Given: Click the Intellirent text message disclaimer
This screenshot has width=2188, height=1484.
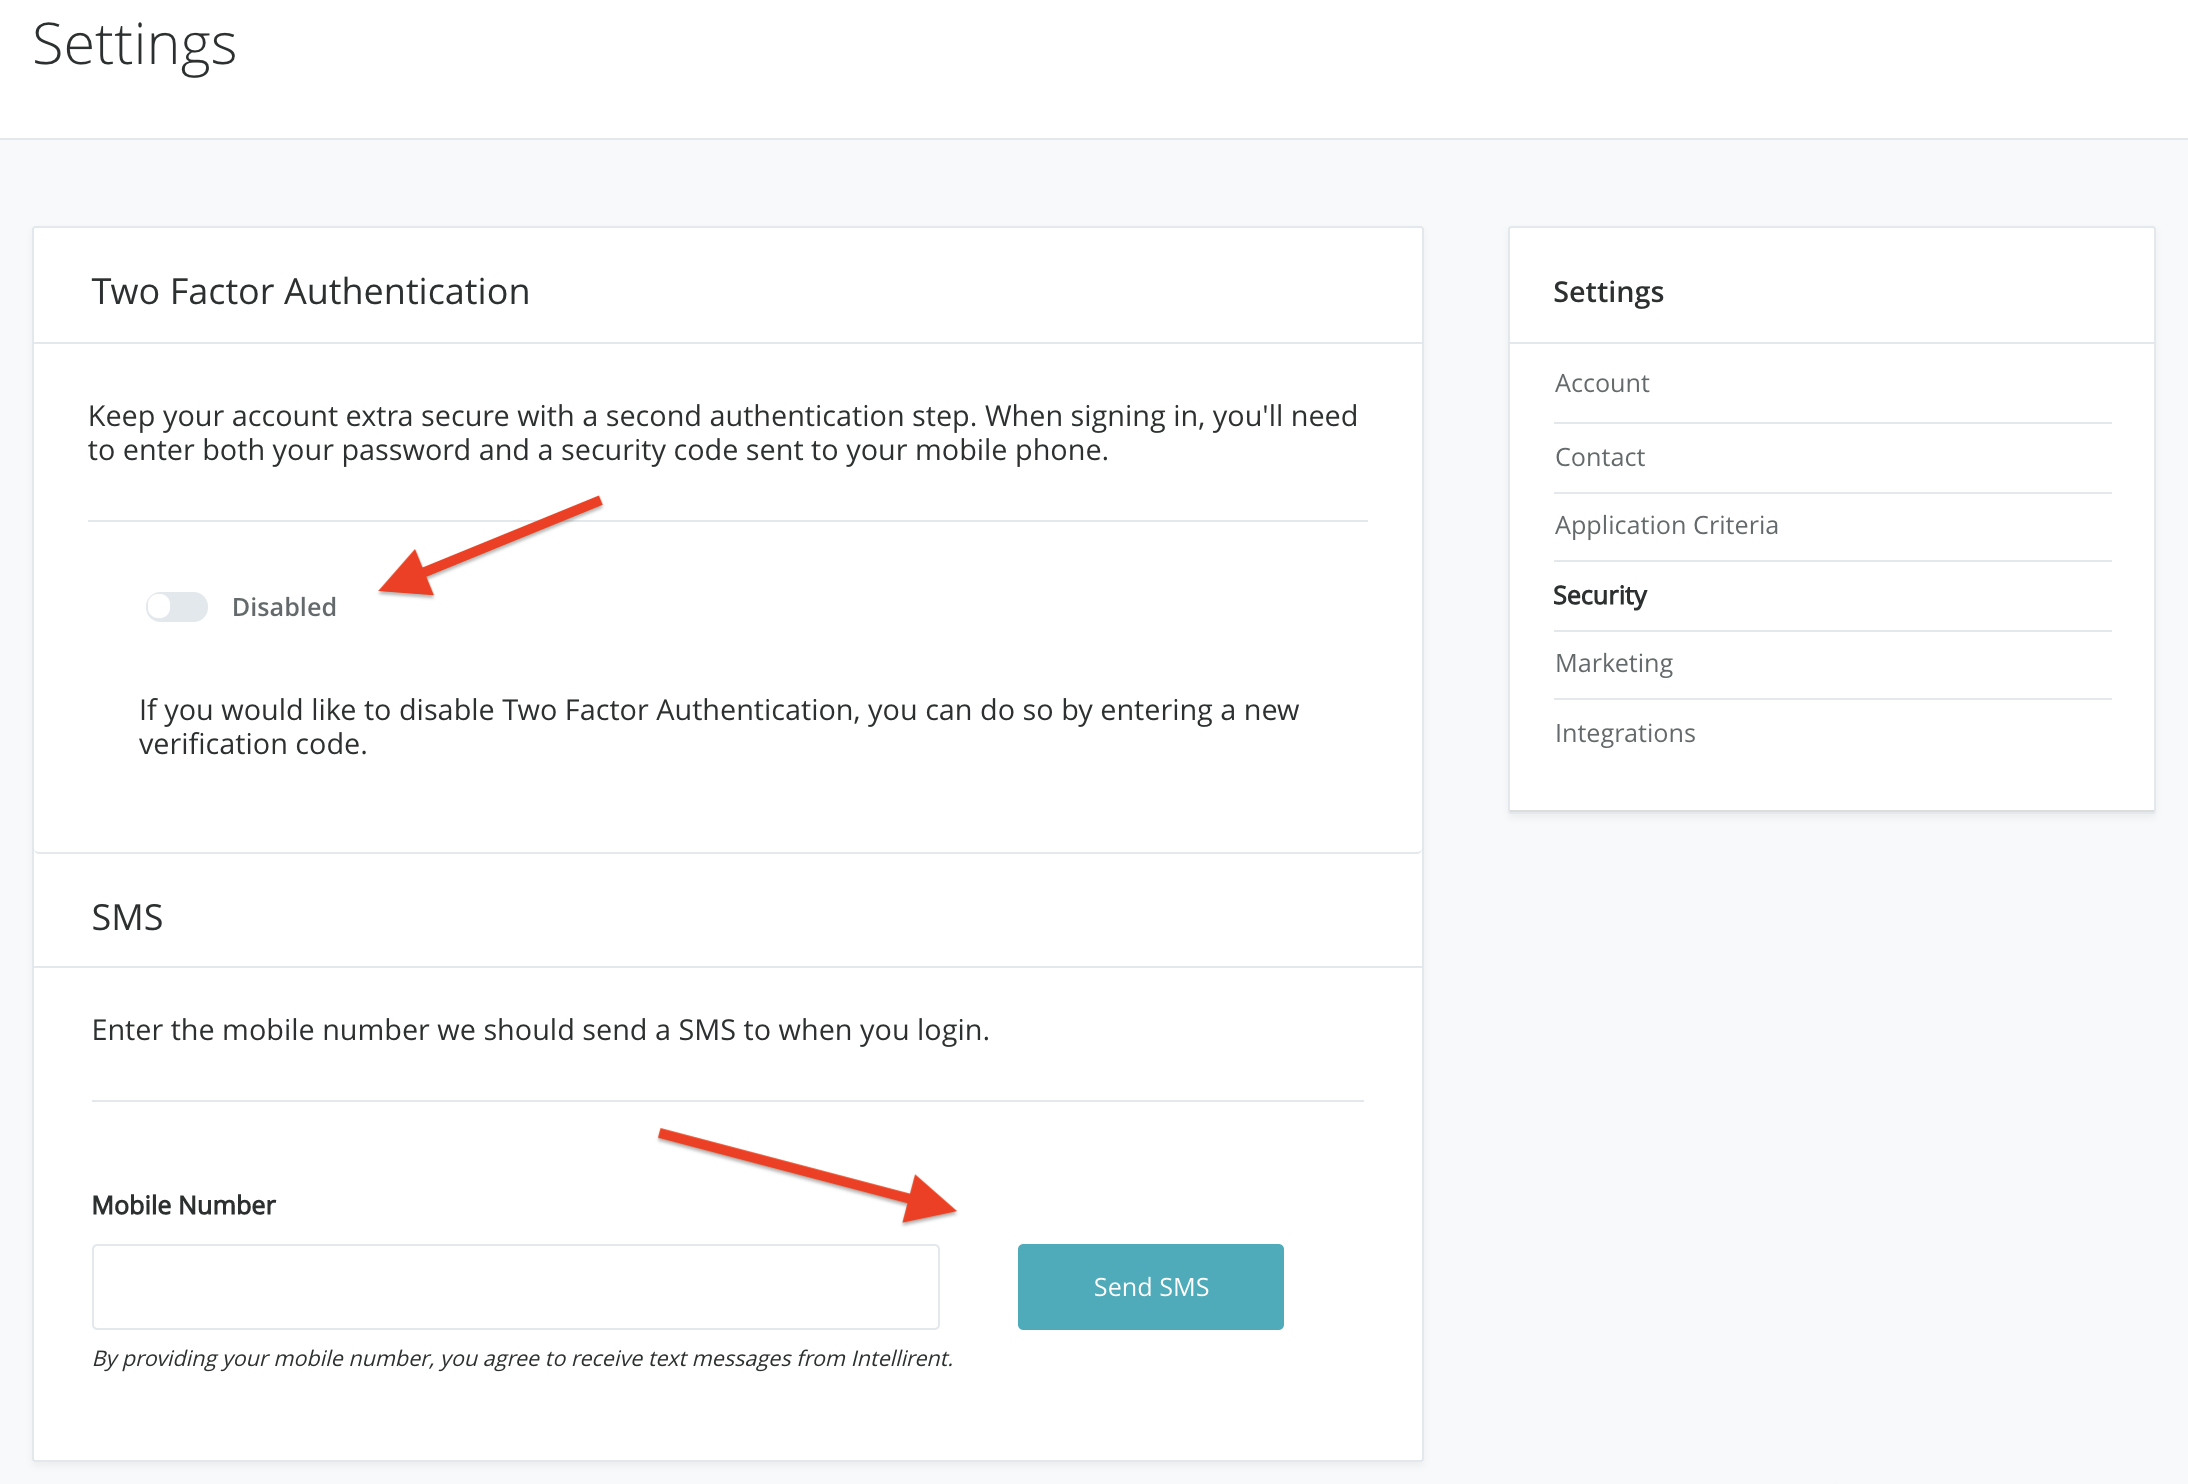Looking at the screenshot, I should [522, 1358].
